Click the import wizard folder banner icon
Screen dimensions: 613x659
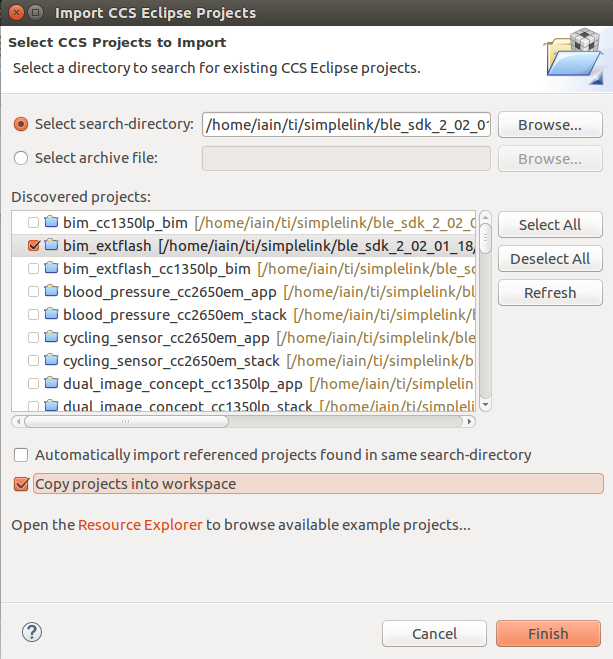coord(574,57)
